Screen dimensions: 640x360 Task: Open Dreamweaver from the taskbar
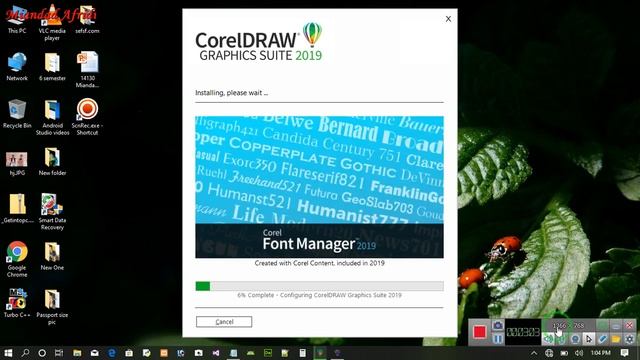[268, 353]
